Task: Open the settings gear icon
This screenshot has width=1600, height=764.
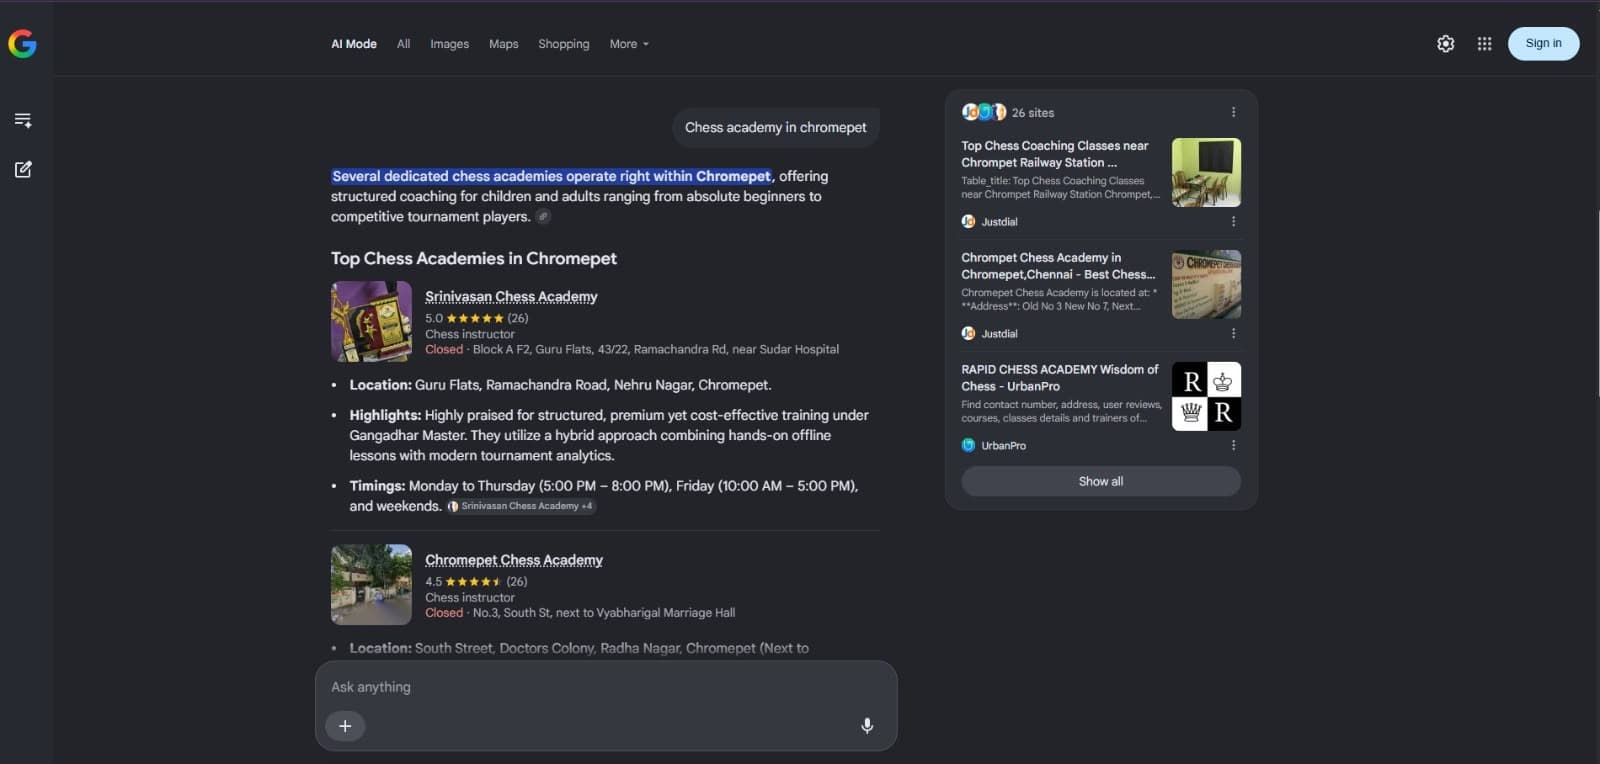Action: [x=1445, y=44]
